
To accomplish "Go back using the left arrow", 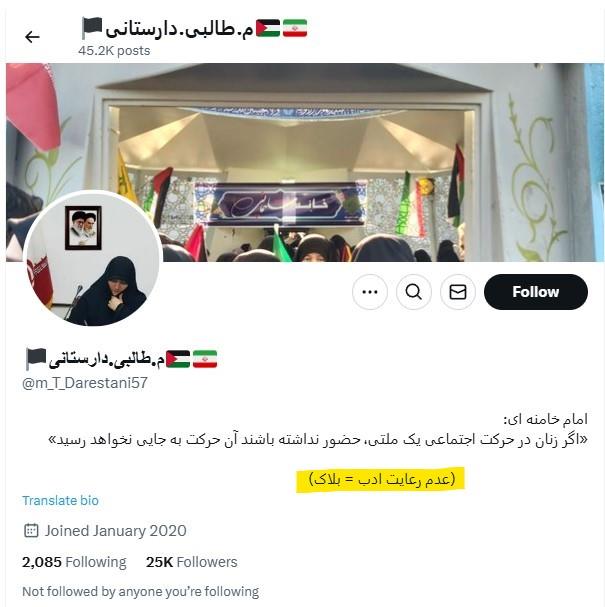I will (x=32, y=37).
